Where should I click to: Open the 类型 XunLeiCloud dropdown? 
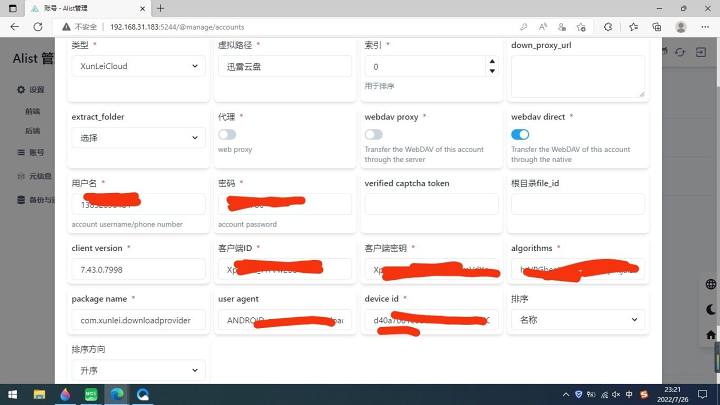(138, 66)
